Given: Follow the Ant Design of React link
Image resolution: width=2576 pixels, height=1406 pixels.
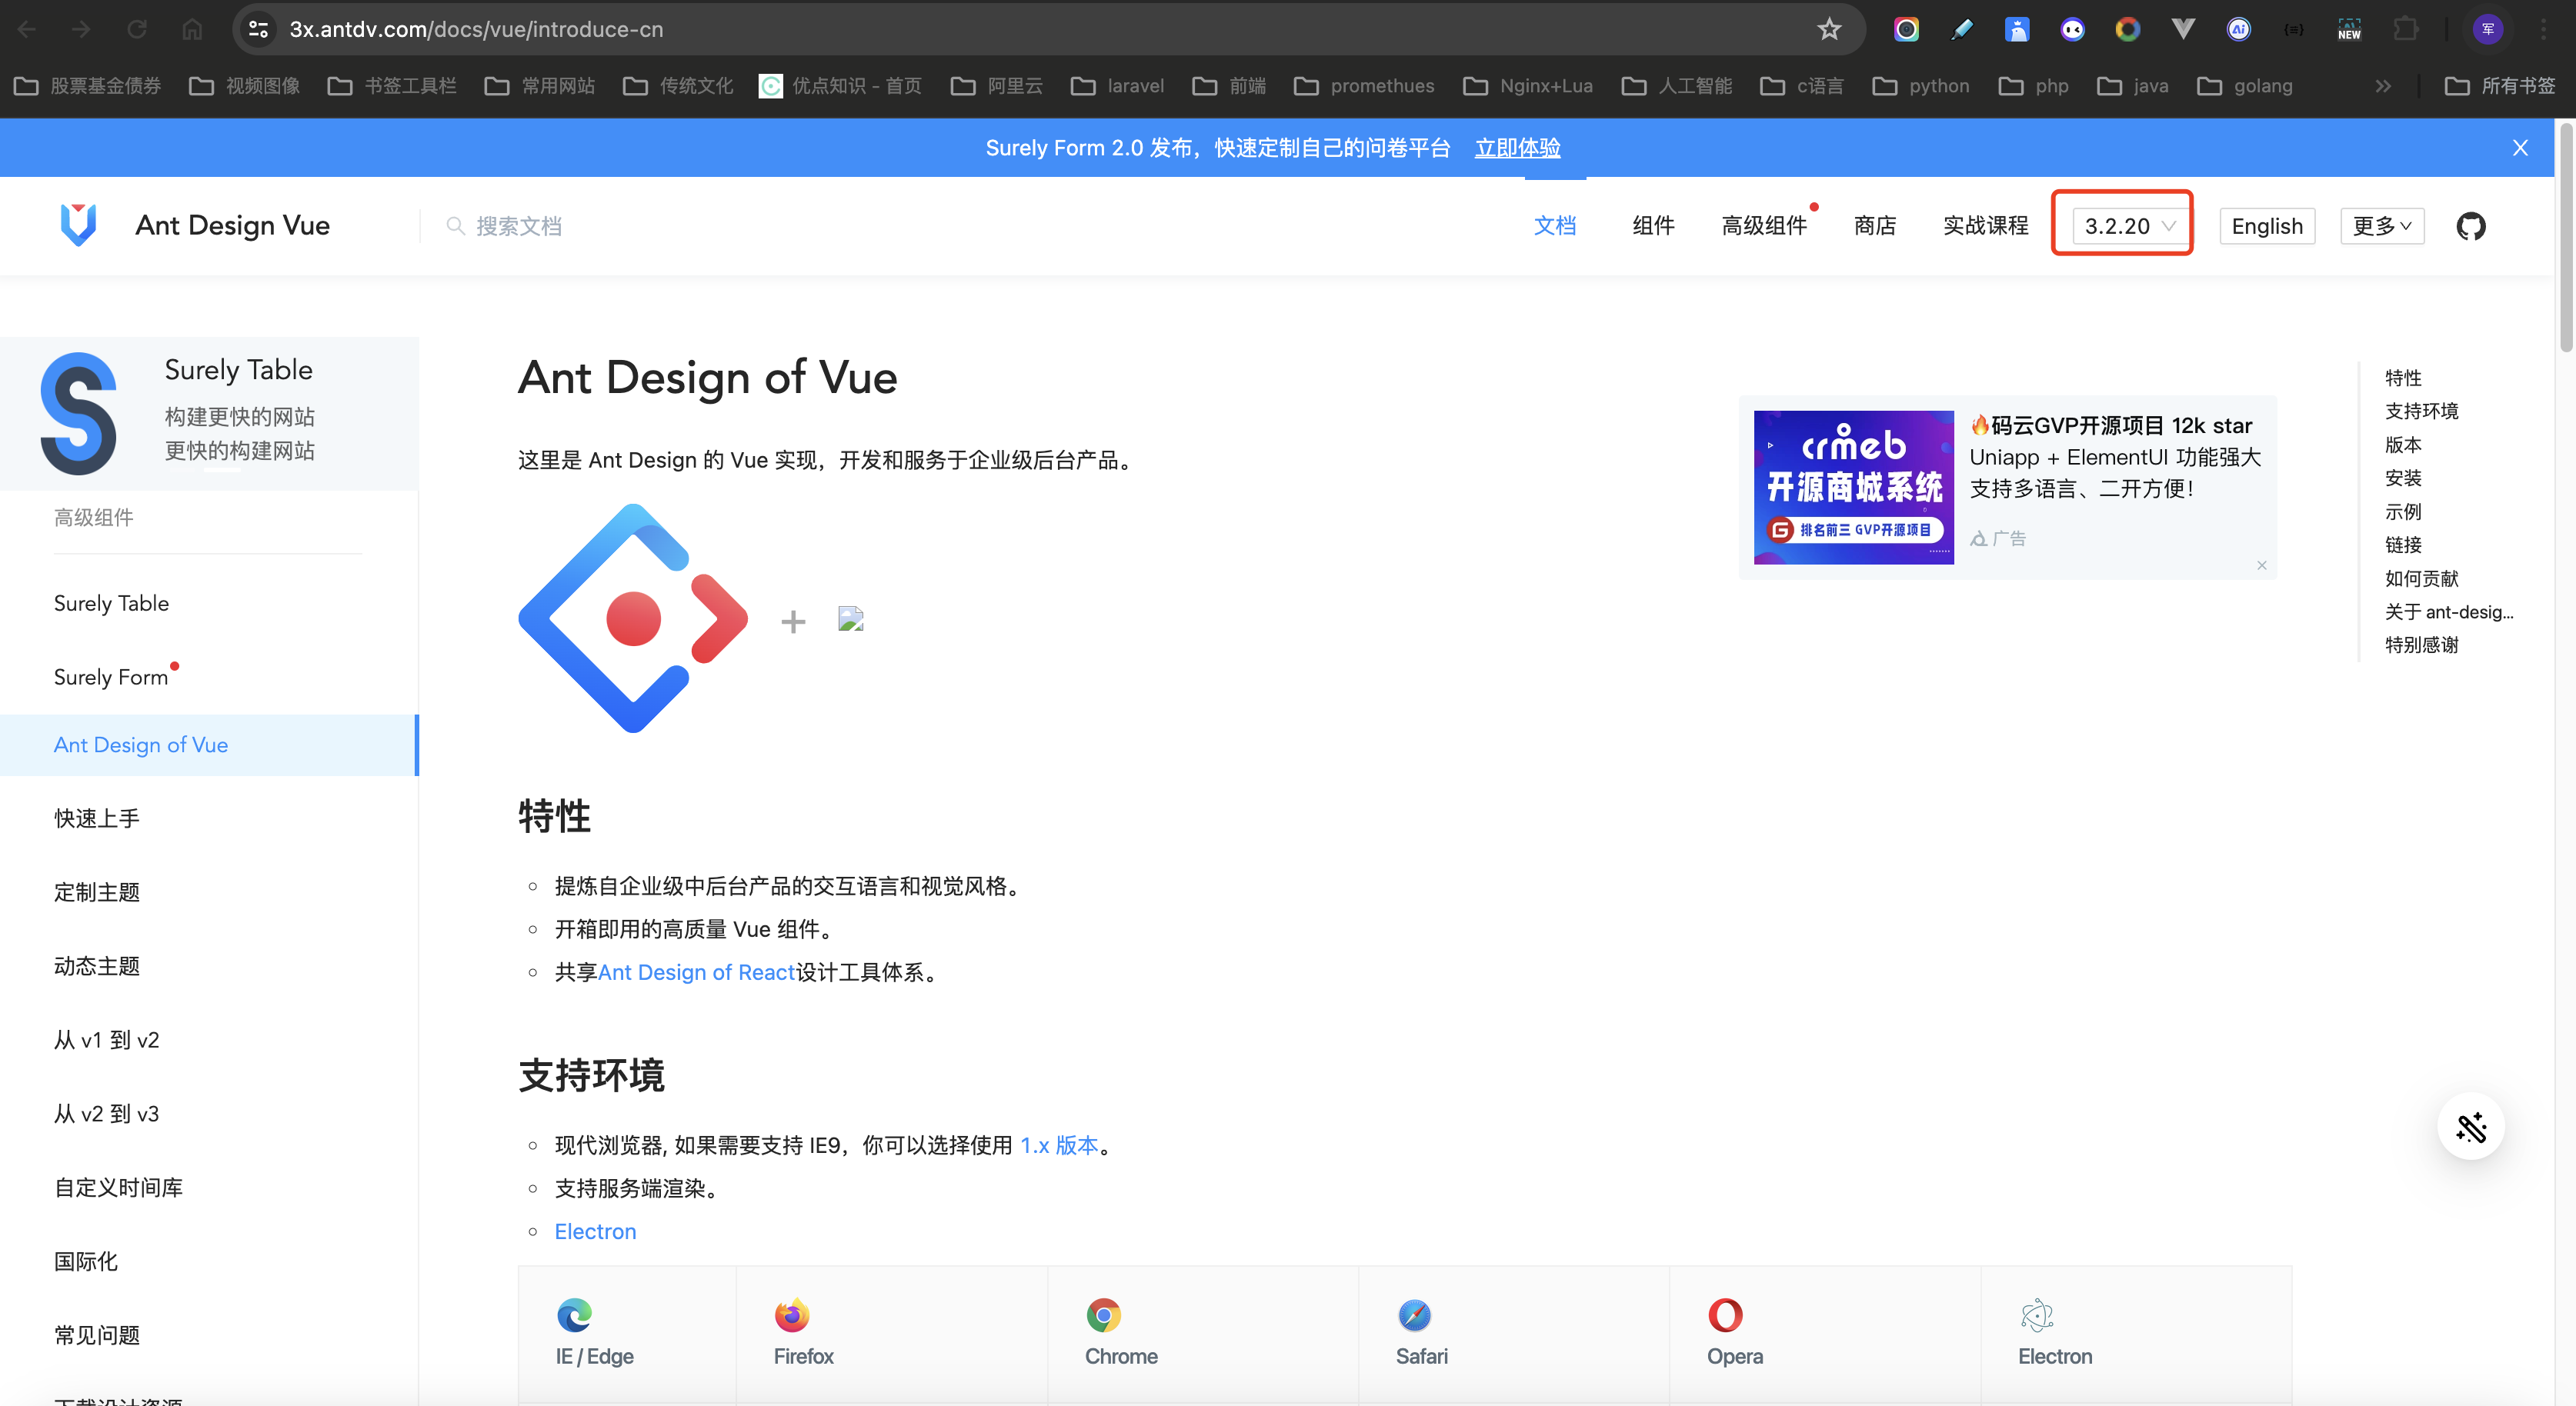Looking at the screenshot, I should [x=696, y=972].
